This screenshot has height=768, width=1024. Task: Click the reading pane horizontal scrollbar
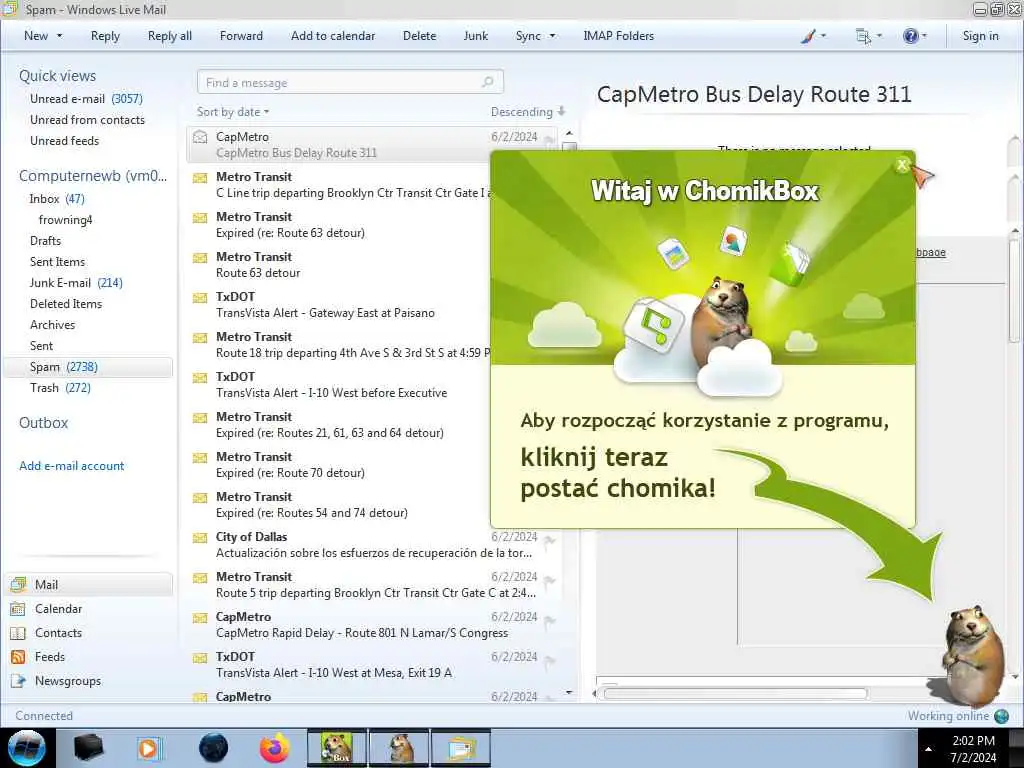pyautogui.click(x=735, y=694)
